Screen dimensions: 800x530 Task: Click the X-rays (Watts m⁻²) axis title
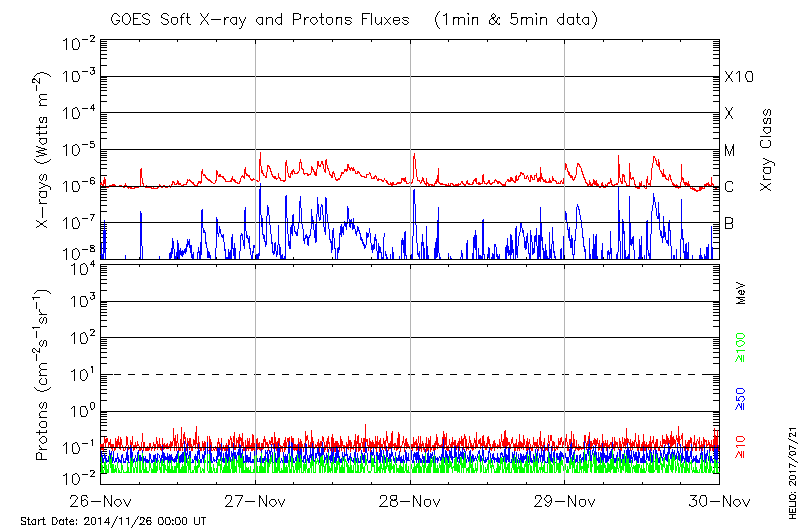(43, 150)
